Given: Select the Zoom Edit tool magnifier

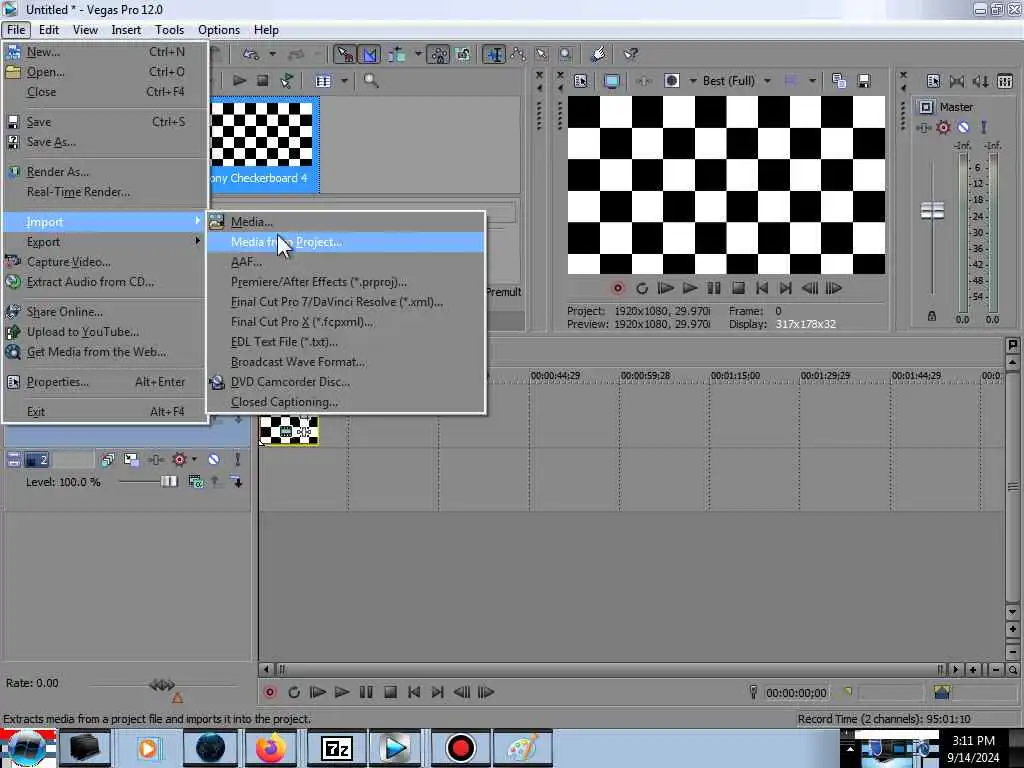Looking at the screenshot, I should (566, 55).
